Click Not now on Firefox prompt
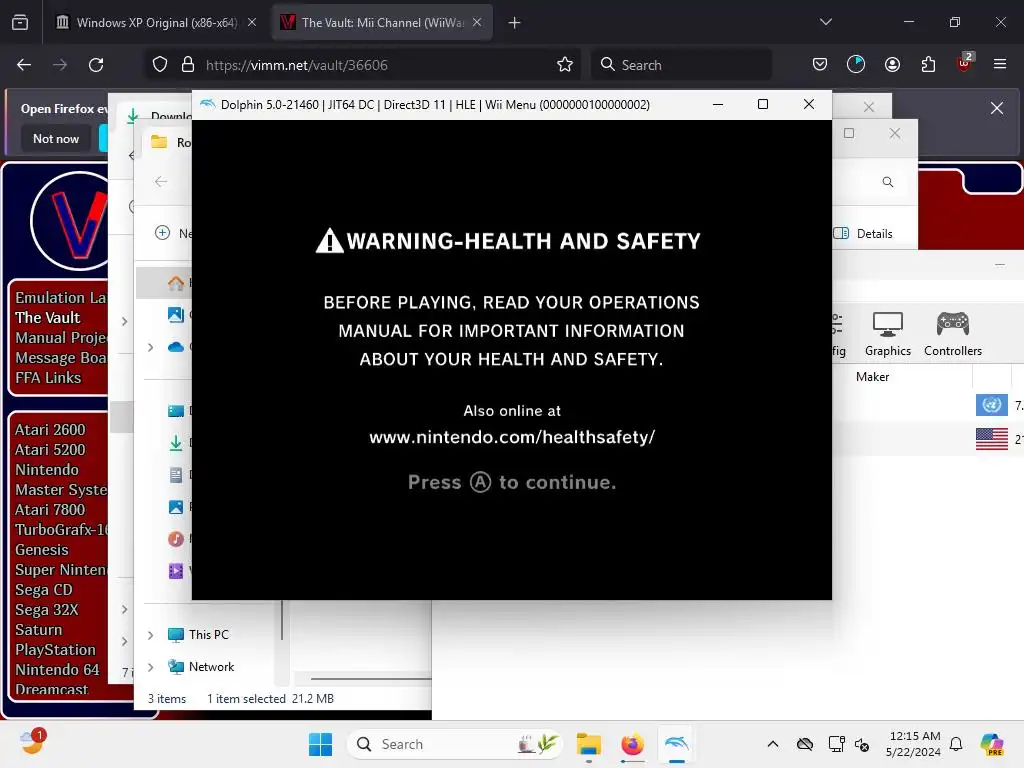Screen dimensions: 1024x768 (x=56, y=138)
